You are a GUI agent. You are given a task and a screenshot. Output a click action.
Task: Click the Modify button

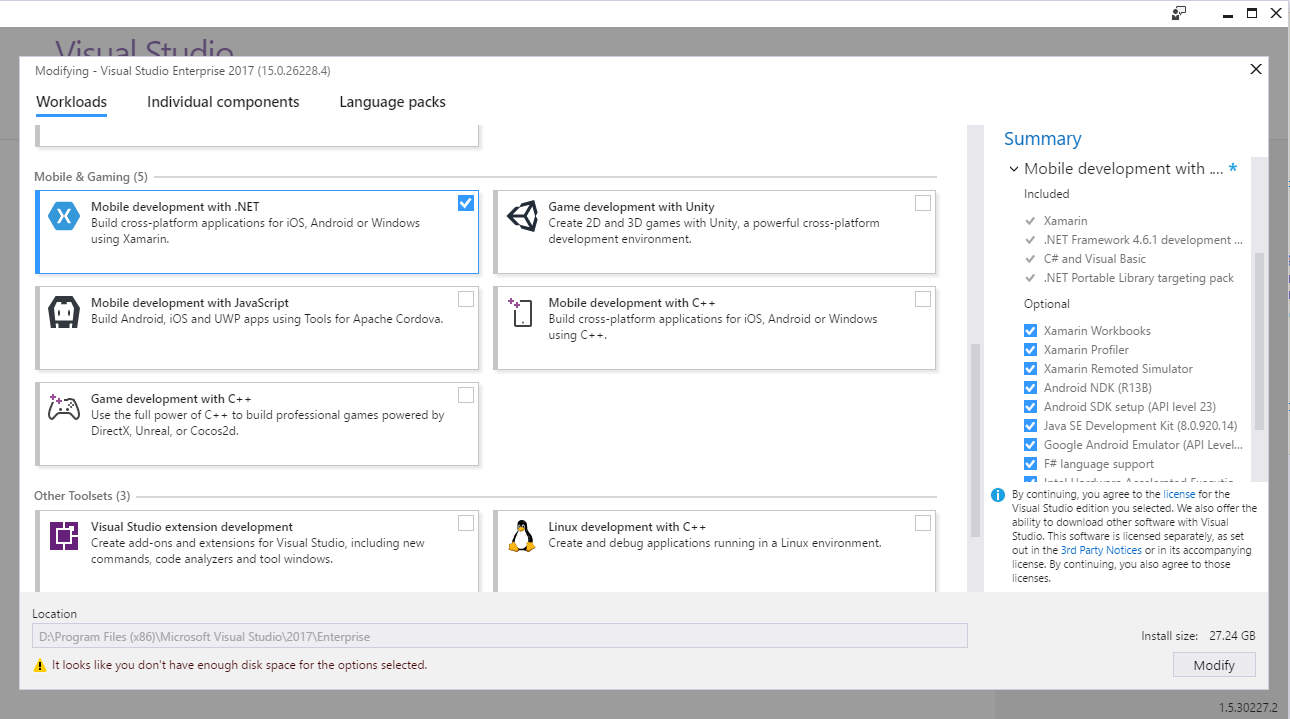1214,665
